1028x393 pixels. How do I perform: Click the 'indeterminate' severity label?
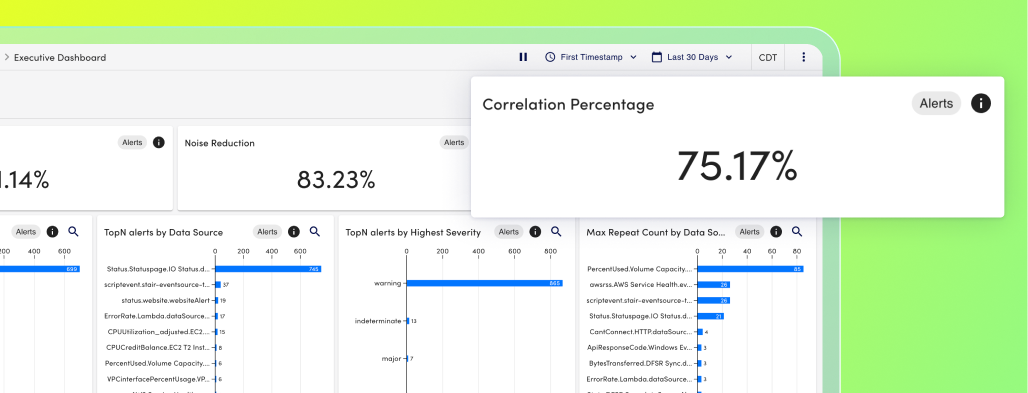tap(378, 321)
